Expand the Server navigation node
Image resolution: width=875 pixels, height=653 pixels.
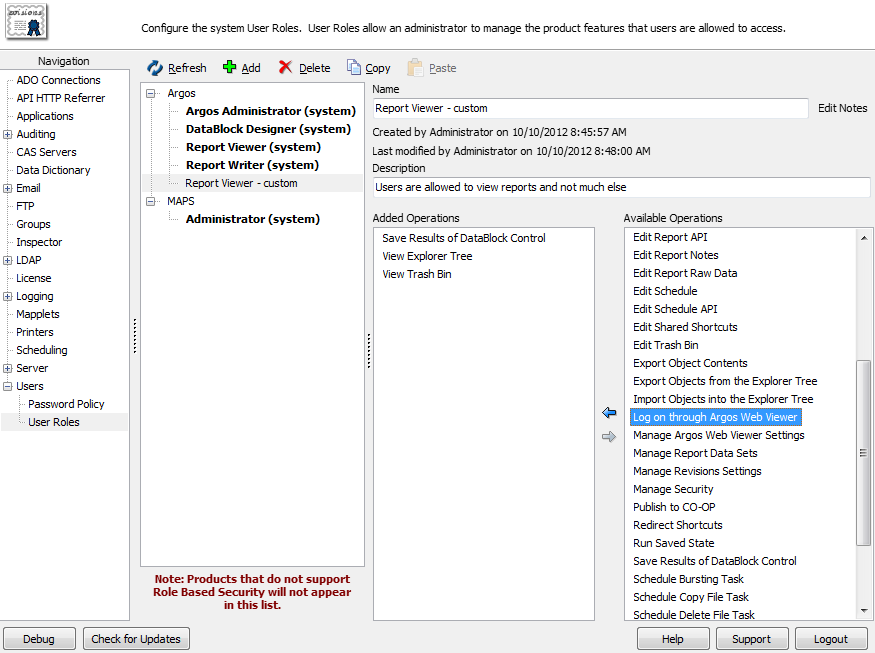click(8, 369)
